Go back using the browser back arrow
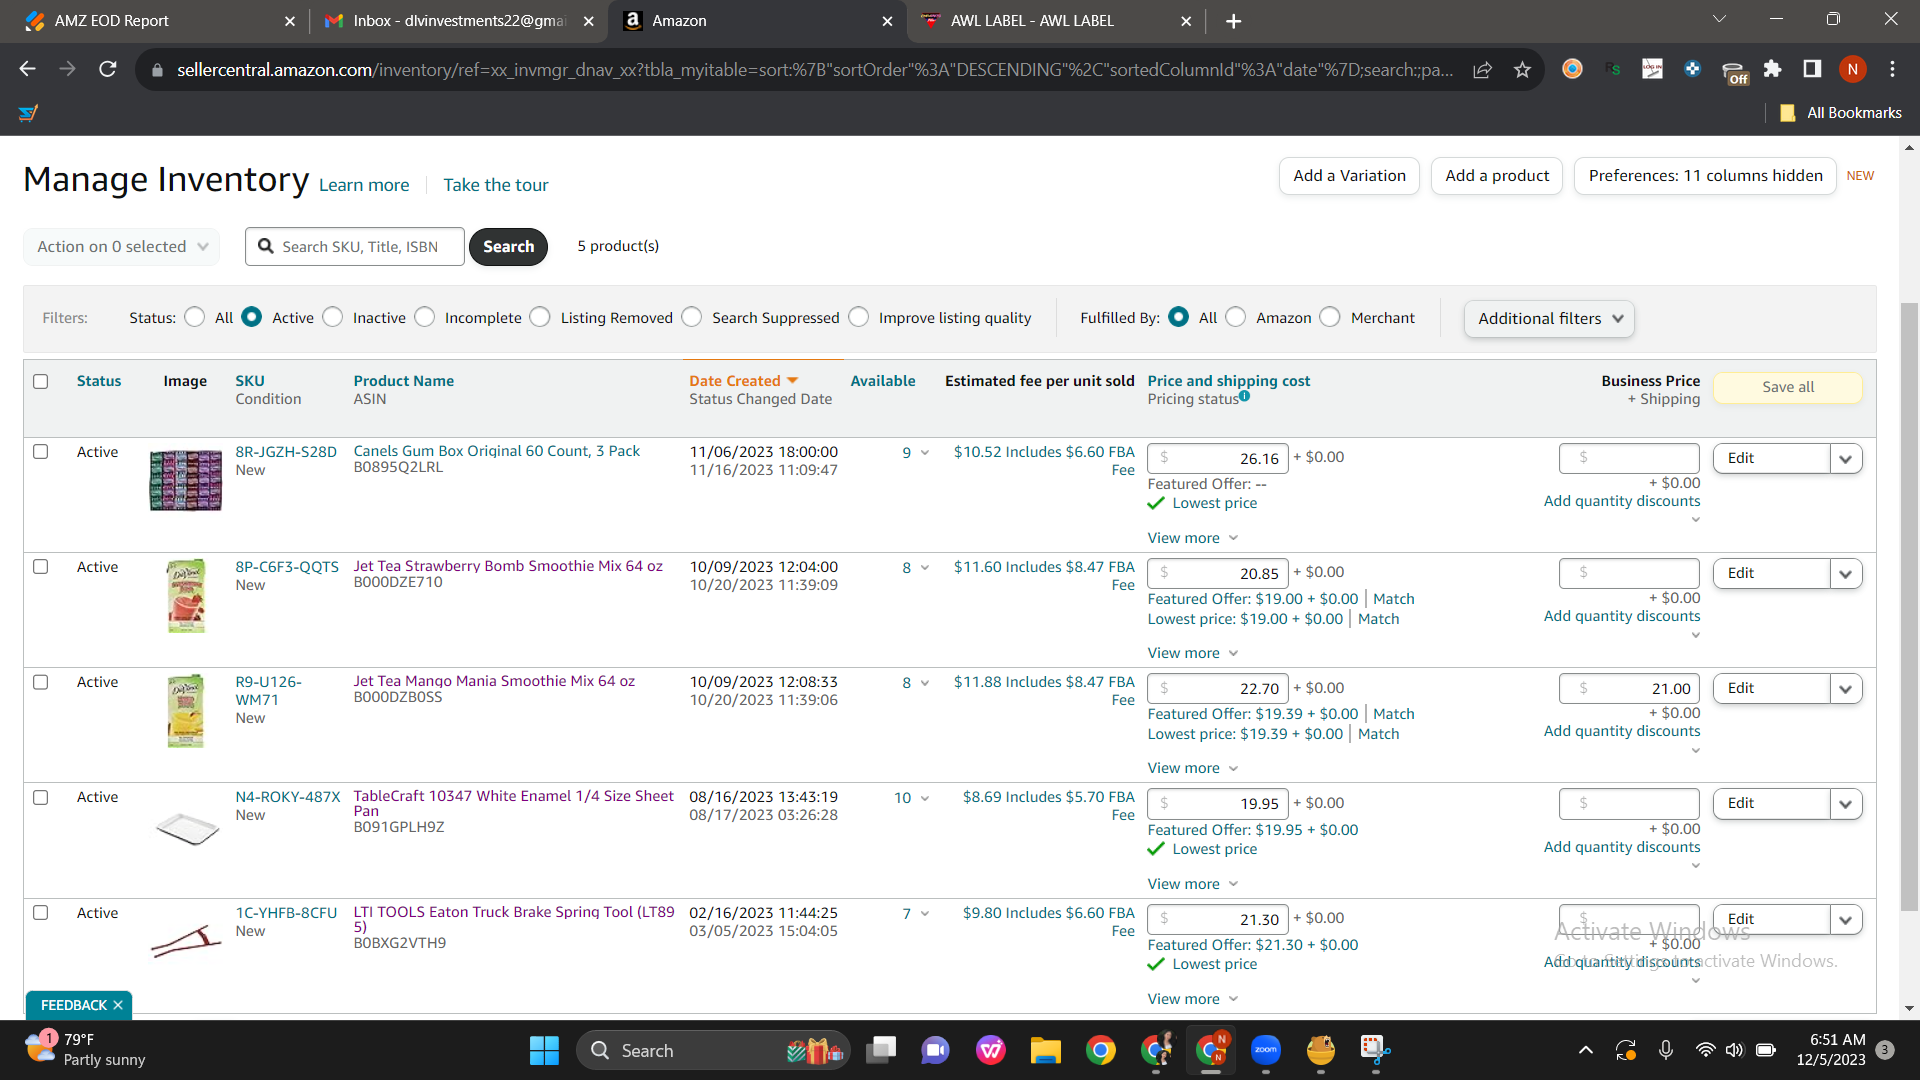This screenshot has height=1080, width=1920. click(x=28, y=69)
